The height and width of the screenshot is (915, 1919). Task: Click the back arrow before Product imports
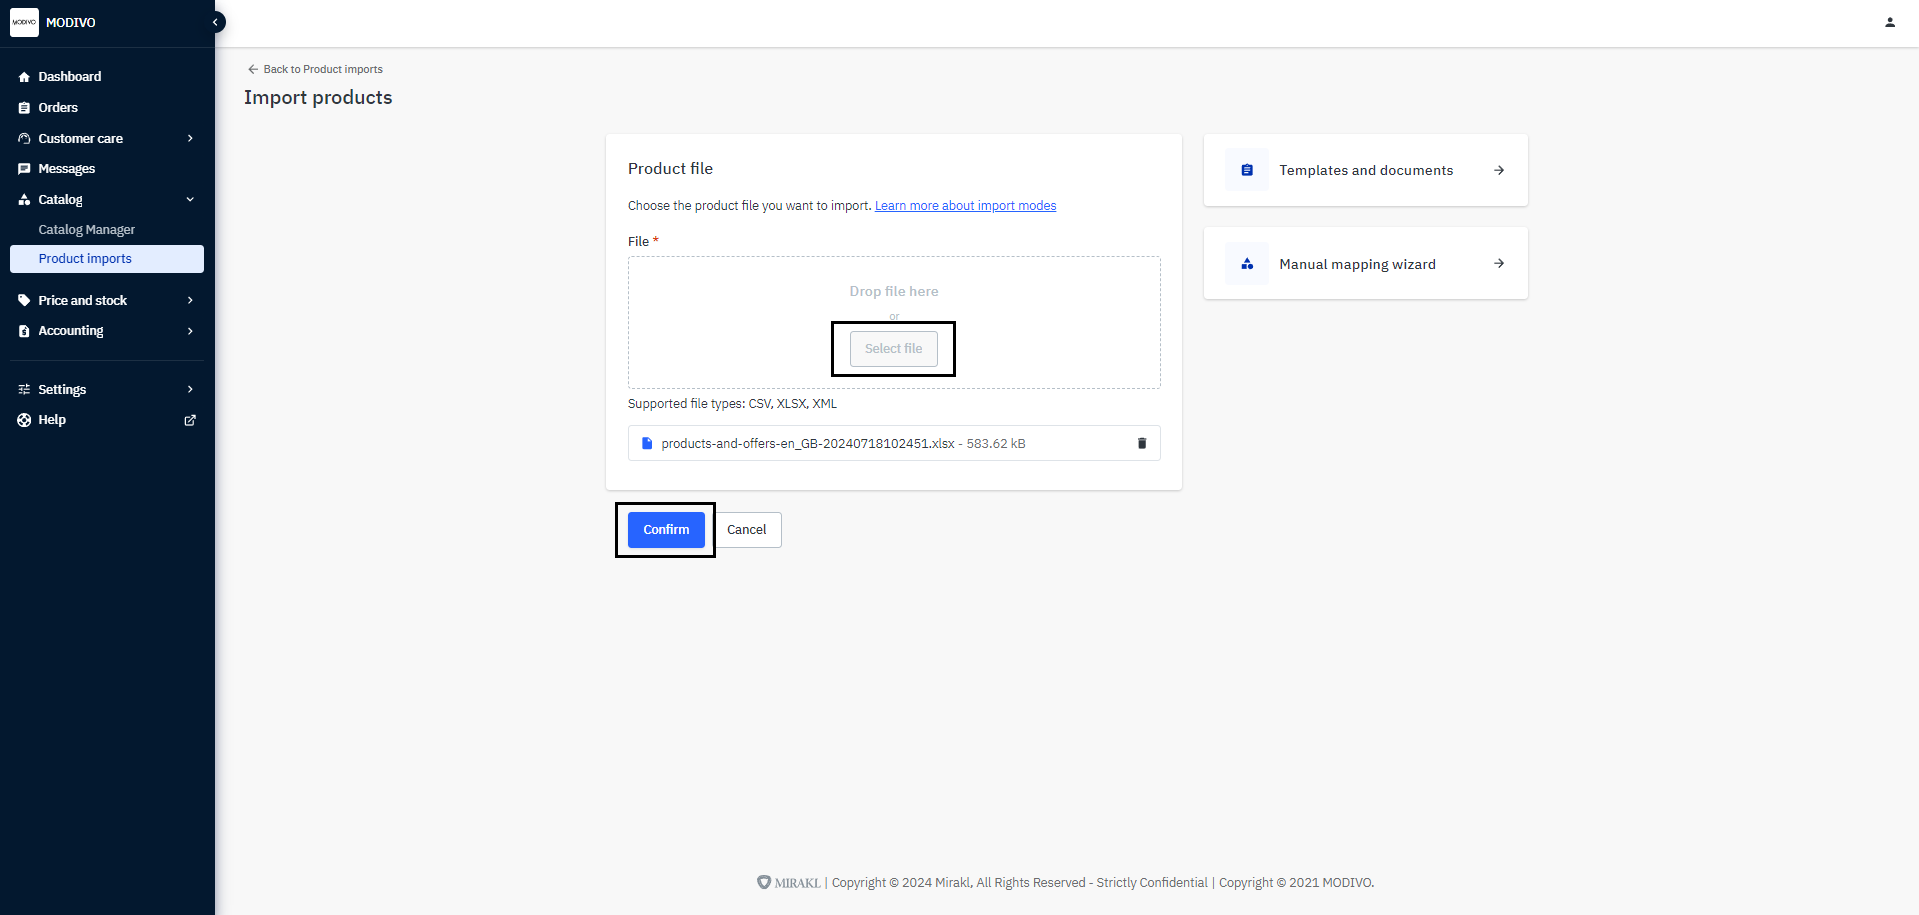coord(253,69)
